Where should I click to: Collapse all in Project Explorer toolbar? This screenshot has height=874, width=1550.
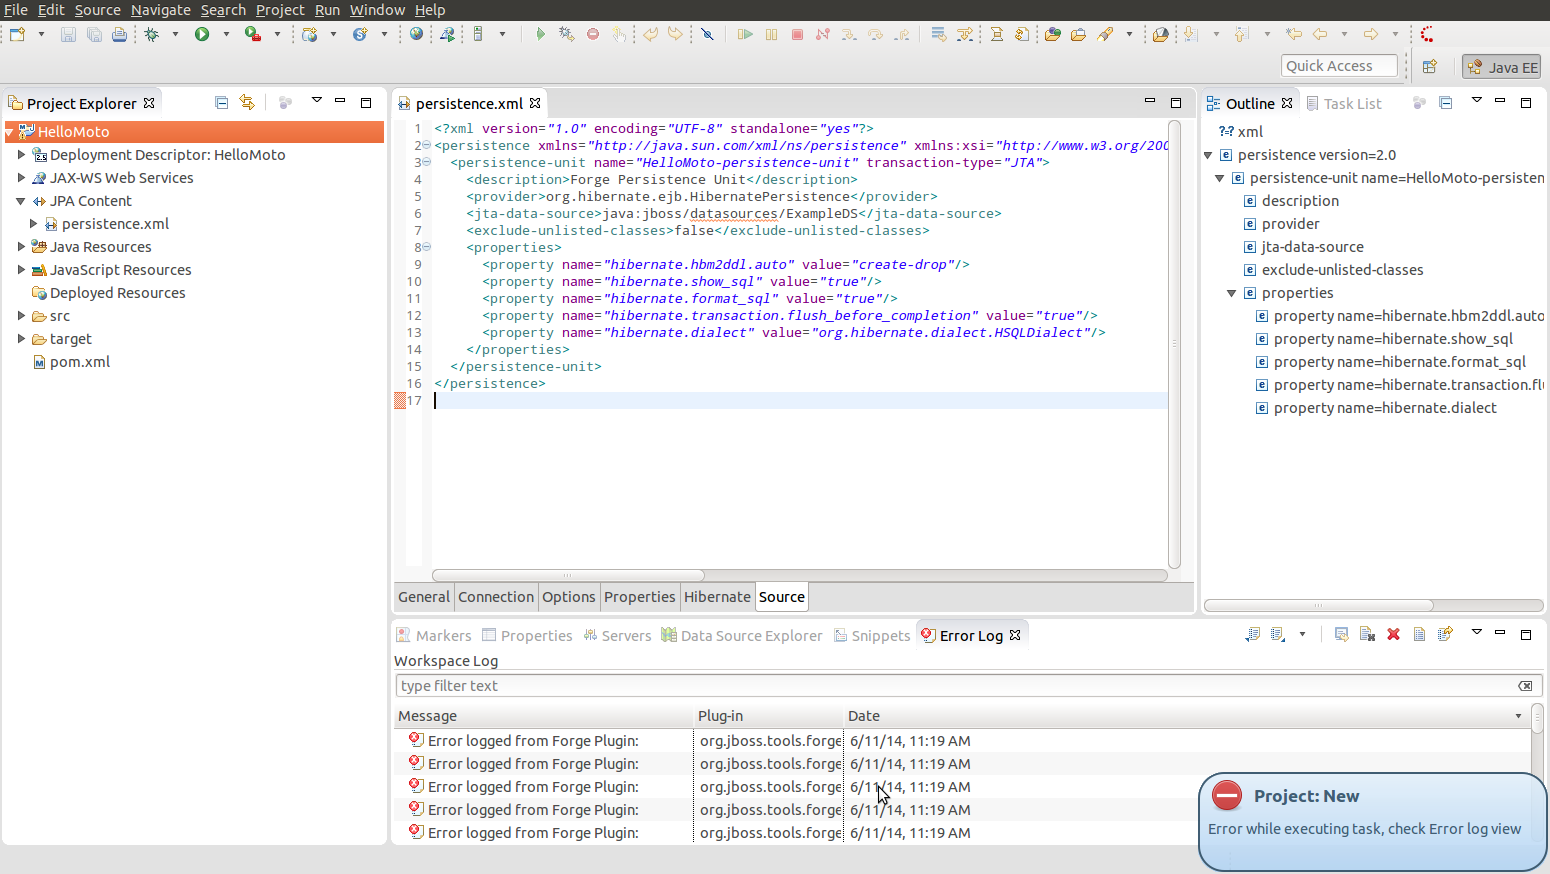tap(222, 103)
